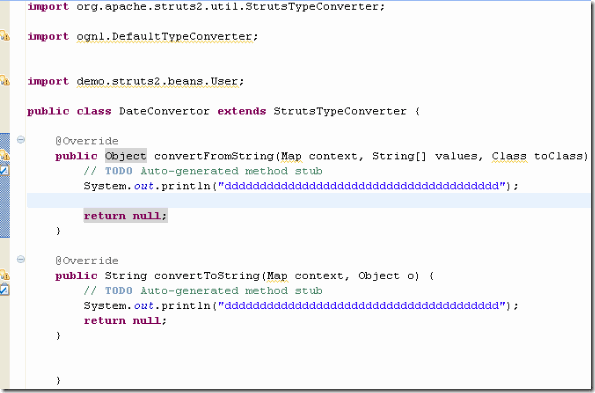This screenshot has width=595, height=393.
Task: Click StrutsTypeConverter after extends
Action: (340, 111)
